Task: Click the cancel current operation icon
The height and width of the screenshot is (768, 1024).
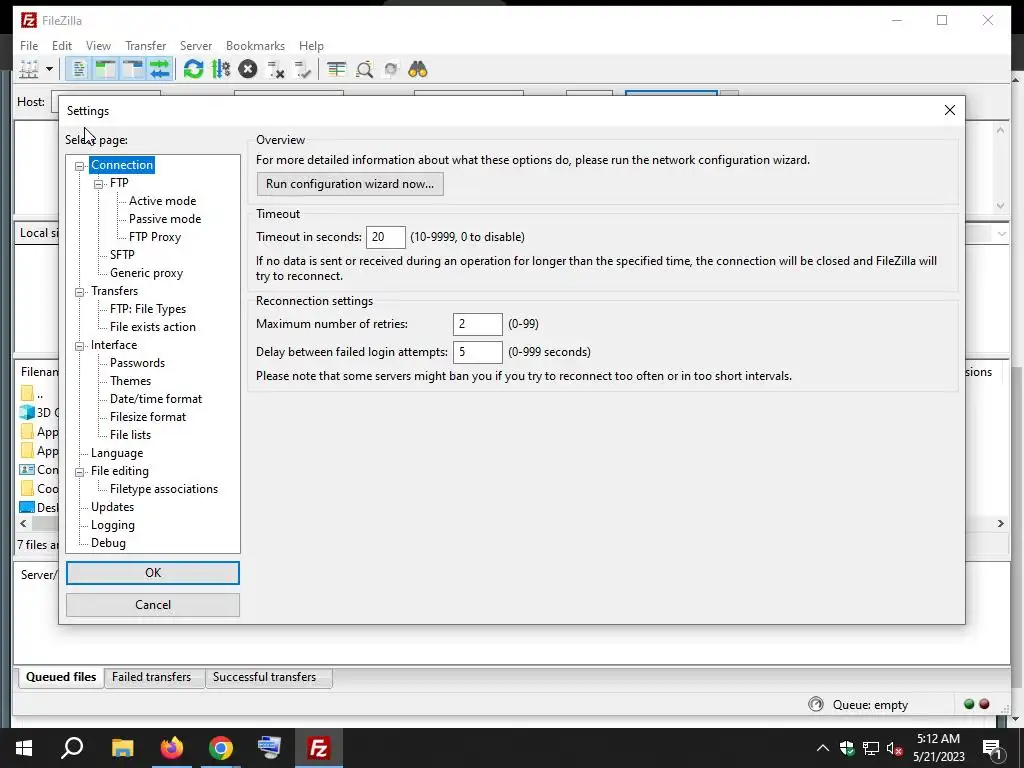Action: [248, 69]
